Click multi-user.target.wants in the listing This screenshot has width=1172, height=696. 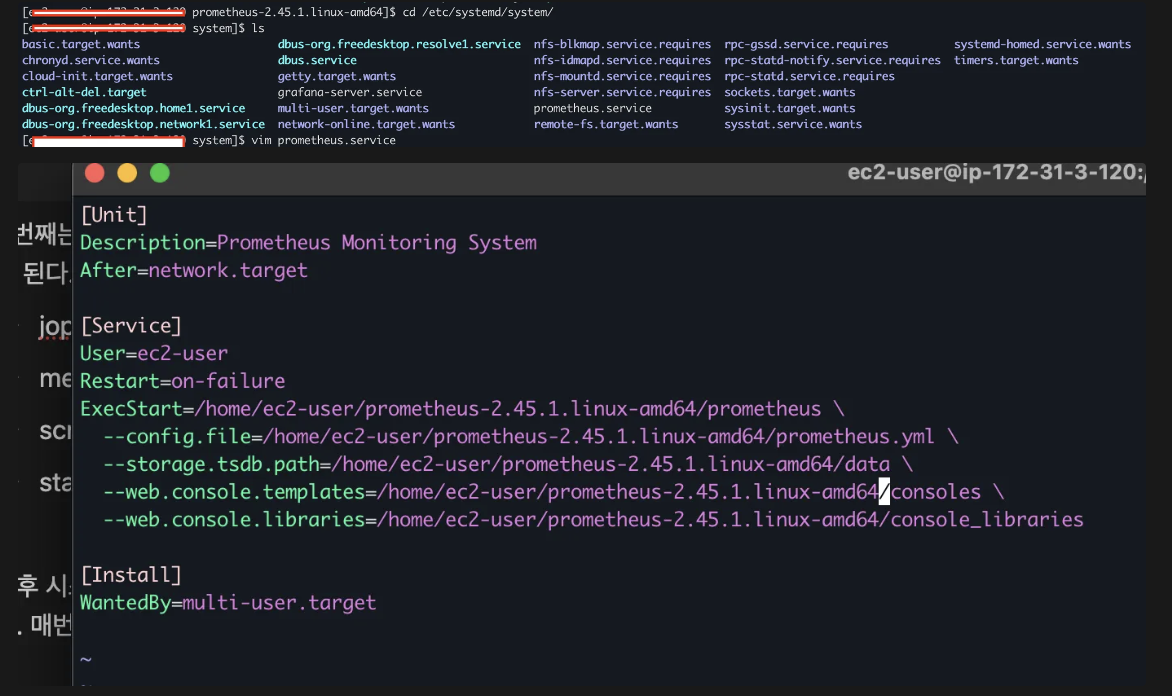[353, 108]
